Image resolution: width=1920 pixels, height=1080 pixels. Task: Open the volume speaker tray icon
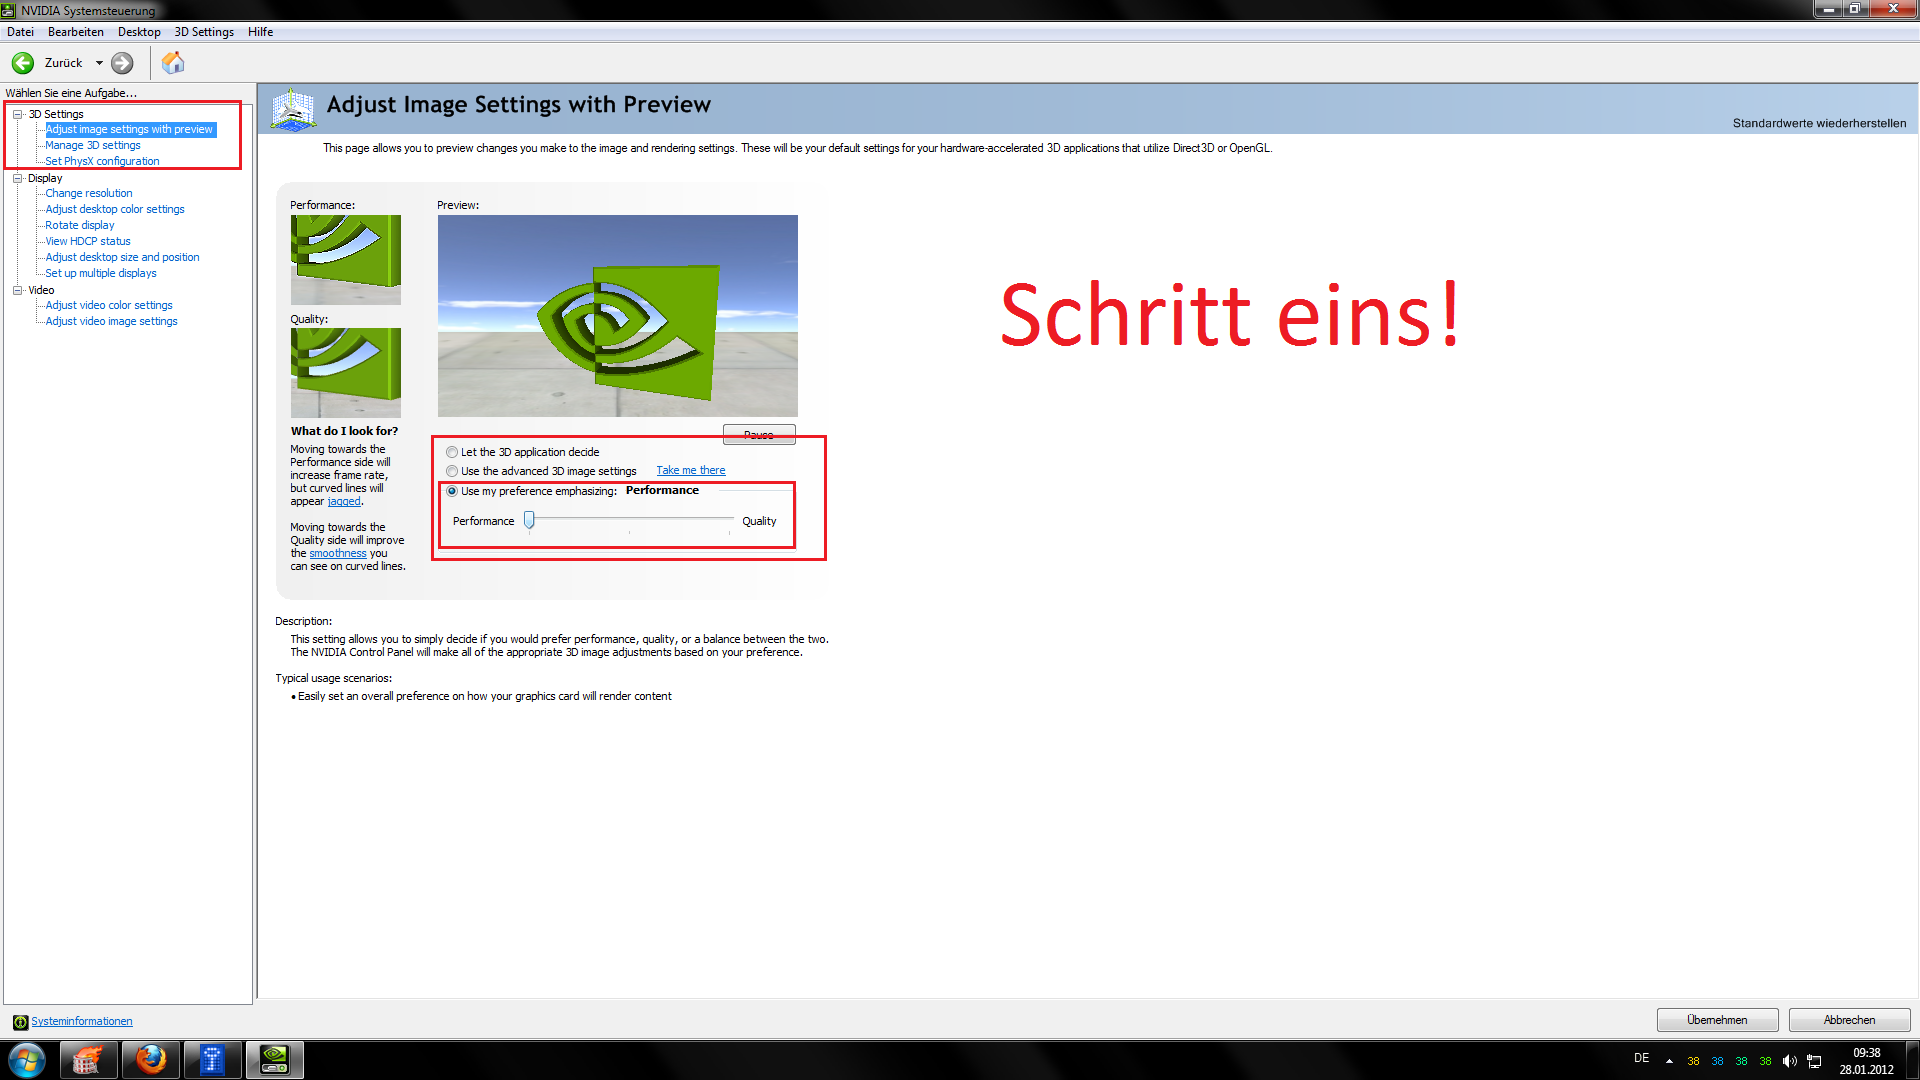click(x=1789, y=1061)
